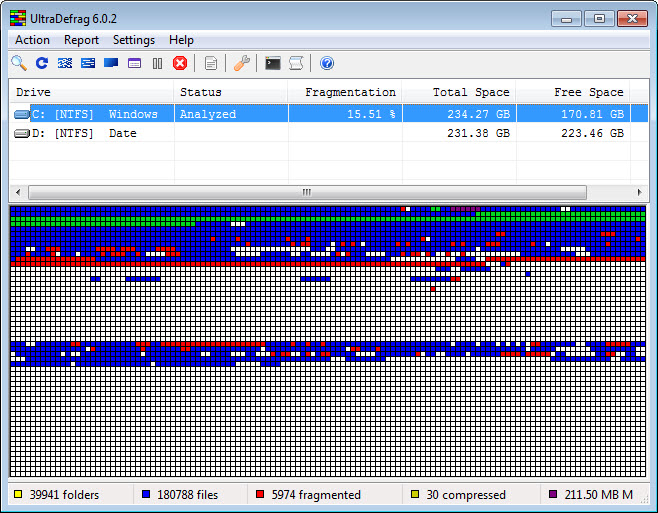Minimize the UltraDefrag window
The image size is (658, 513).
point(566,19)
